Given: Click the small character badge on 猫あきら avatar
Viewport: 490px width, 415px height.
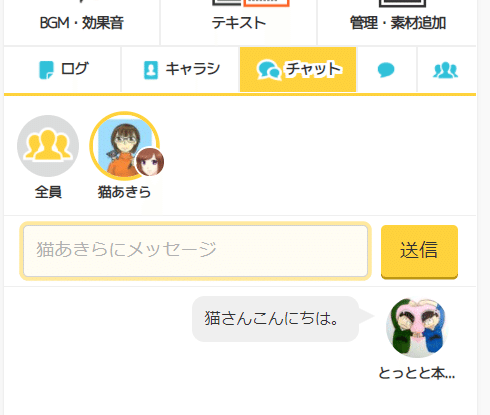Looking at the screenshot, I should tap(150, 162).
